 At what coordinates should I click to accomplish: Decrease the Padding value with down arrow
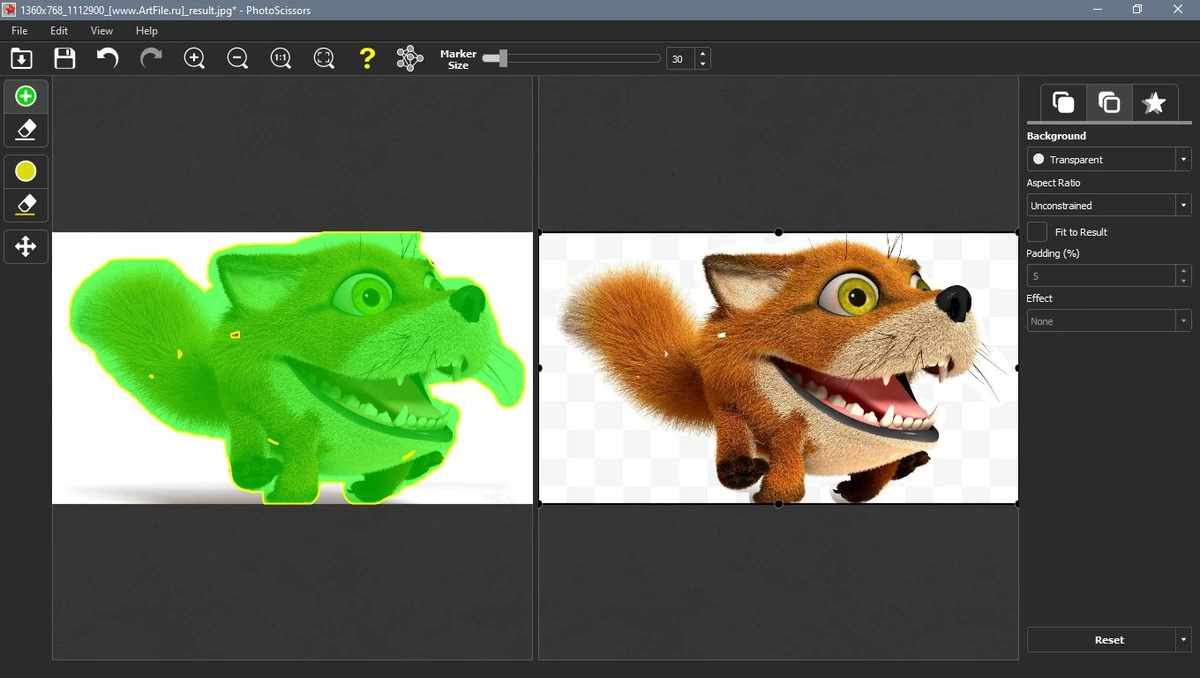click(x=1183, y=281)
